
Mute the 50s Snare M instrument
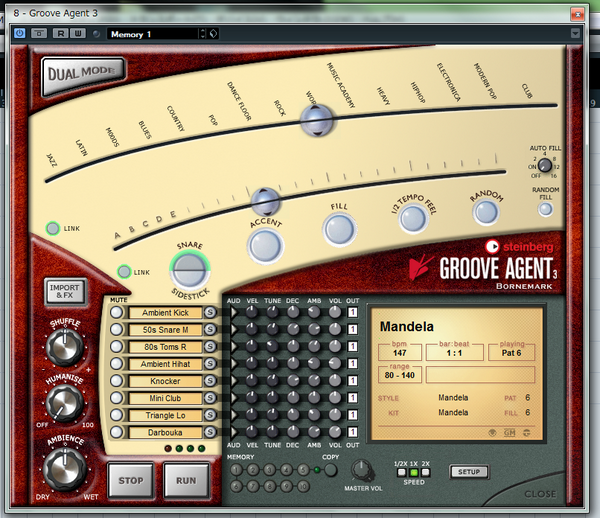(x=116, y=329)
